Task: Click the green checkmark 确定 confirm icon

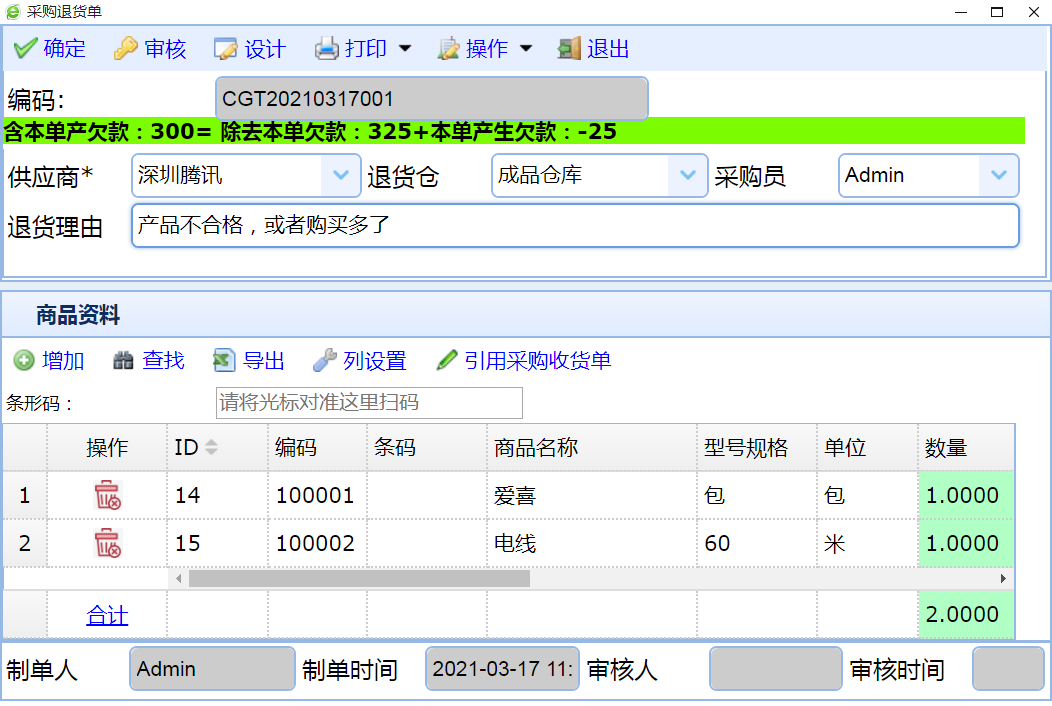Action: click(x=26, y=49)
